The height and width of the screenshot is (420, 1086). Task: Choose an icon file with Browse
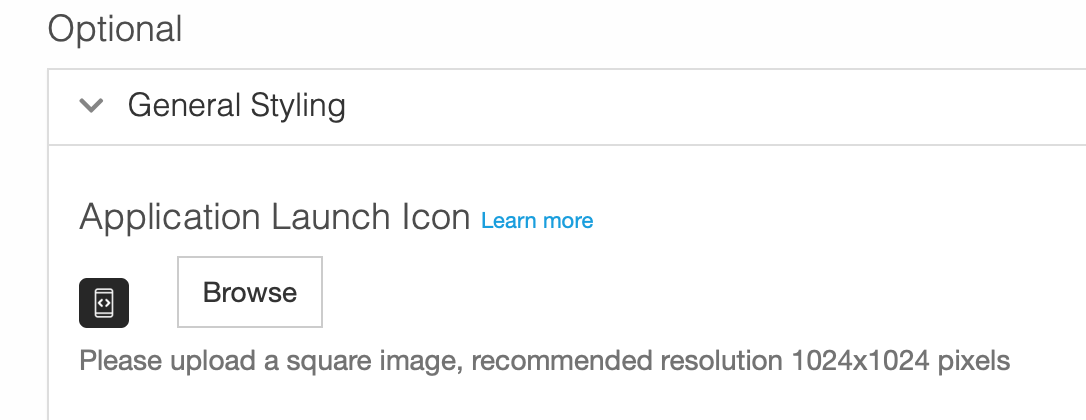(250, 292)
